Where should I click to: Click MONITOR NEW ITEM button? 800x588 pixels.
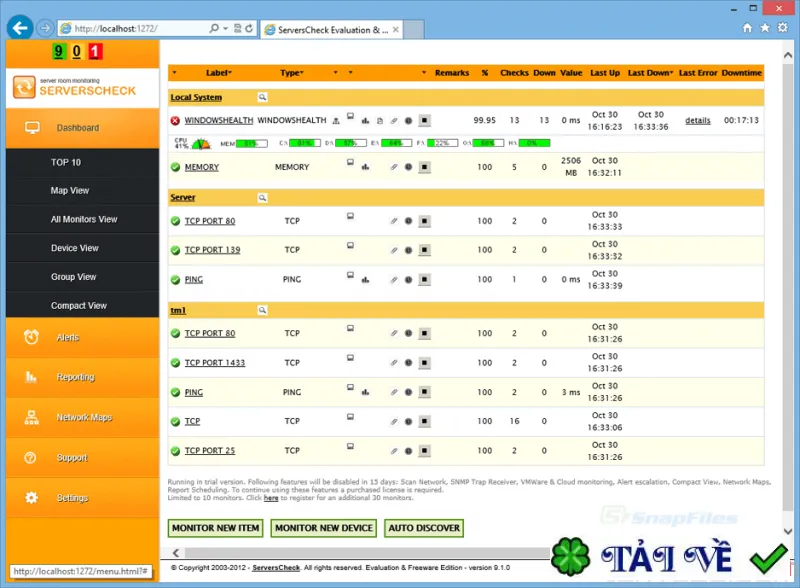pos(215,528)
